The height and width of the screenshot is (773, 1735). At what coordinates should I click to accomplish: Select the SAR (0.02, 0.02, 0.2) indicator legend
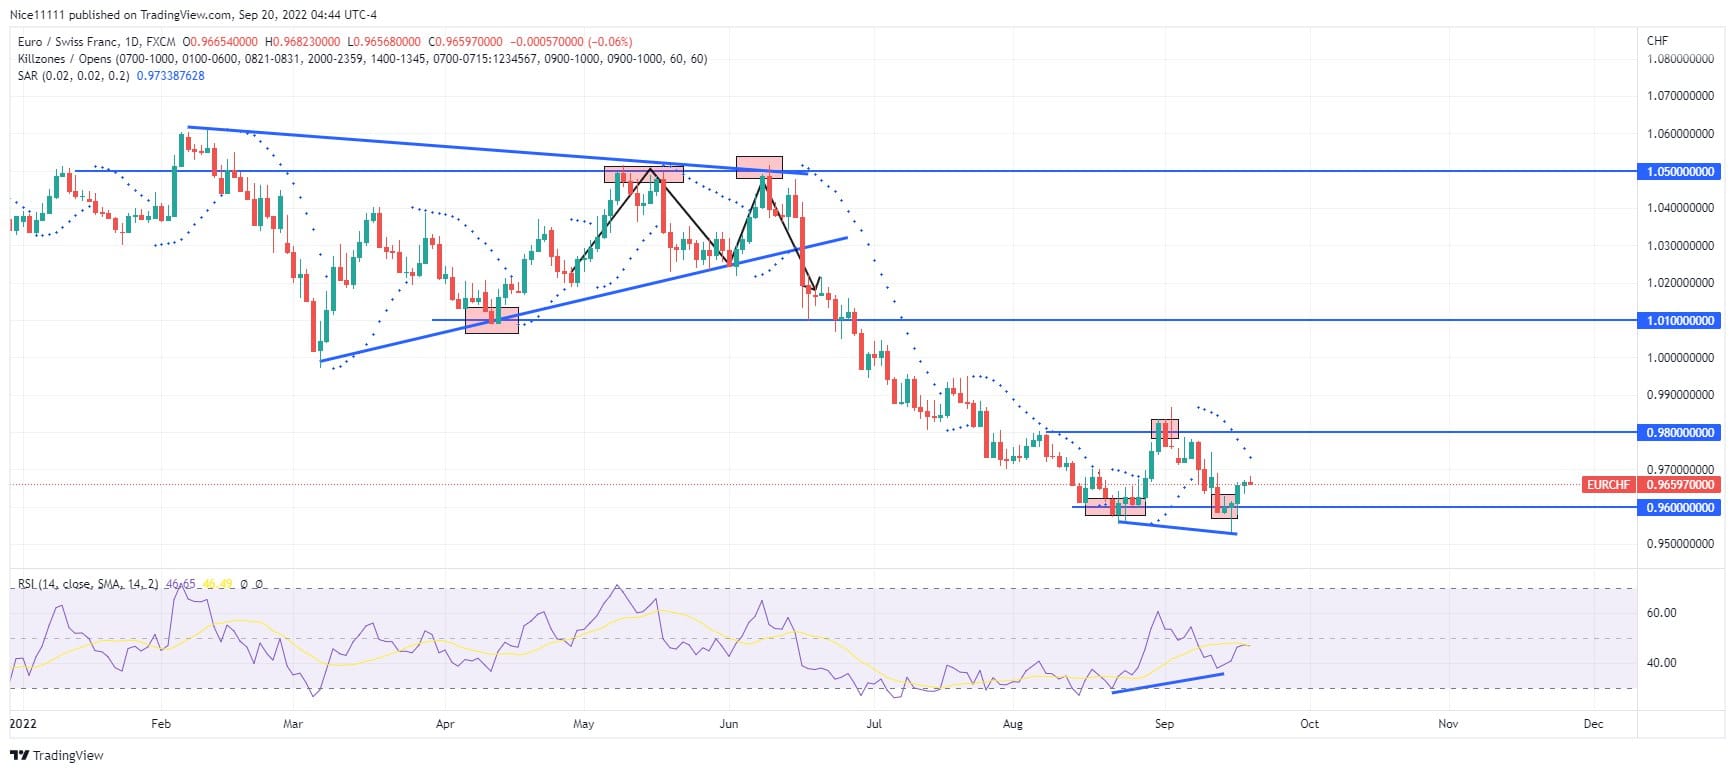74,76
